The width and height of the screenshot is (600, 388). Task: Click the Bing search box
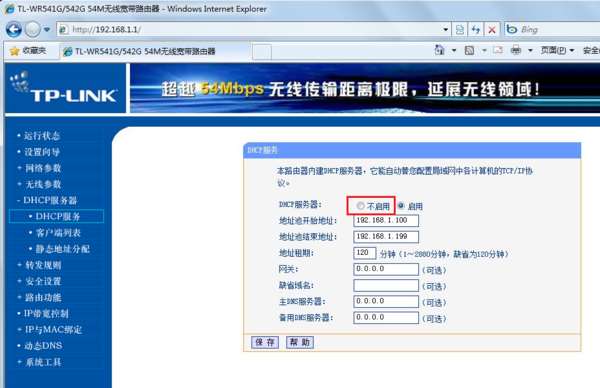(x=552, y=29)
